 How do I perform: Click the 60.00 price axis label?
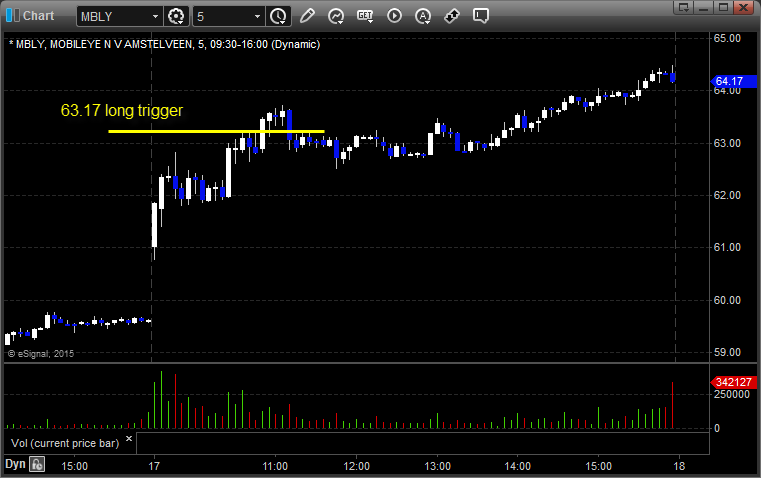tap(727, 300)
